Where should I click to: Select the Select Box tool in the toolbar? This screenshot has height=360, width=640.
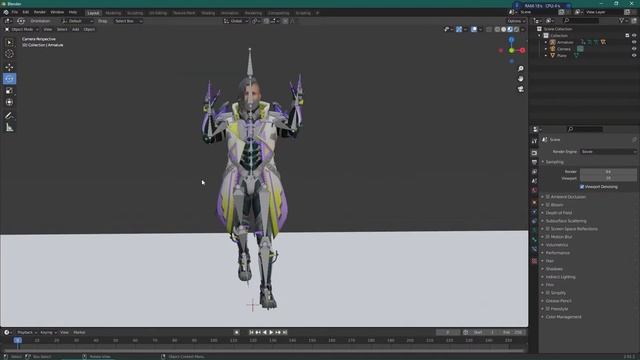(9, 42)
